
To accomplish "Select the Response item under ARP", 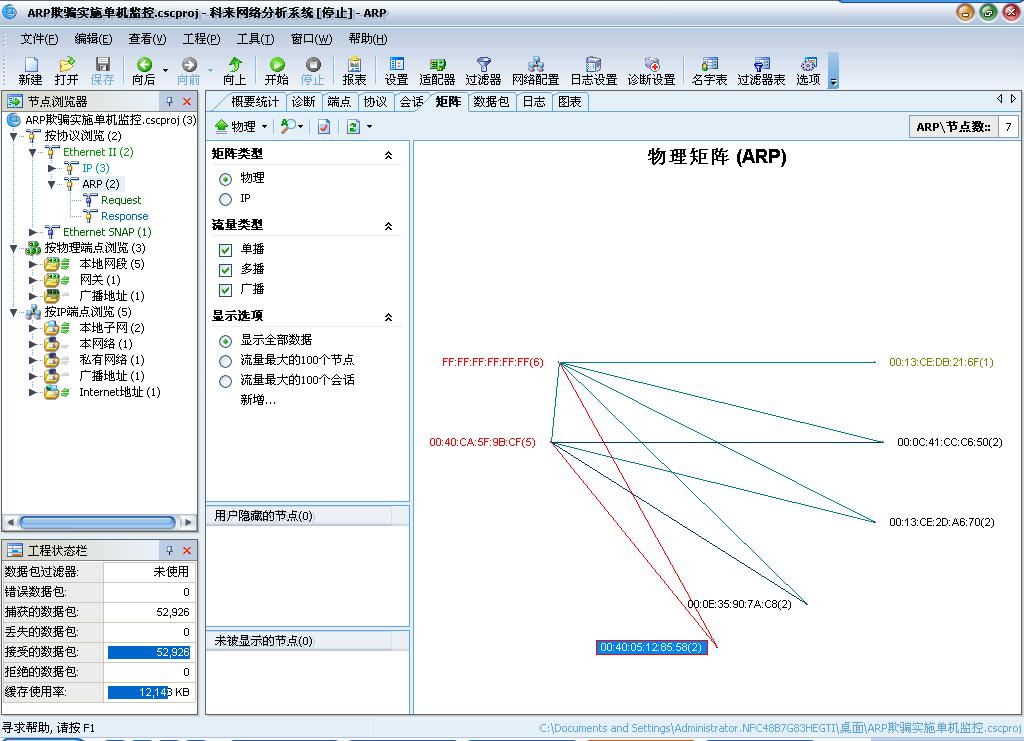I will click(124, 216).
